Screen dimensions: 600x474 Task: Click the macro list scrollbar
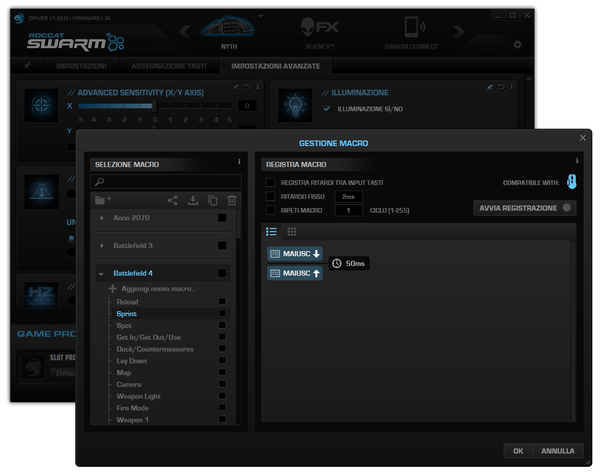pos(239,224)
